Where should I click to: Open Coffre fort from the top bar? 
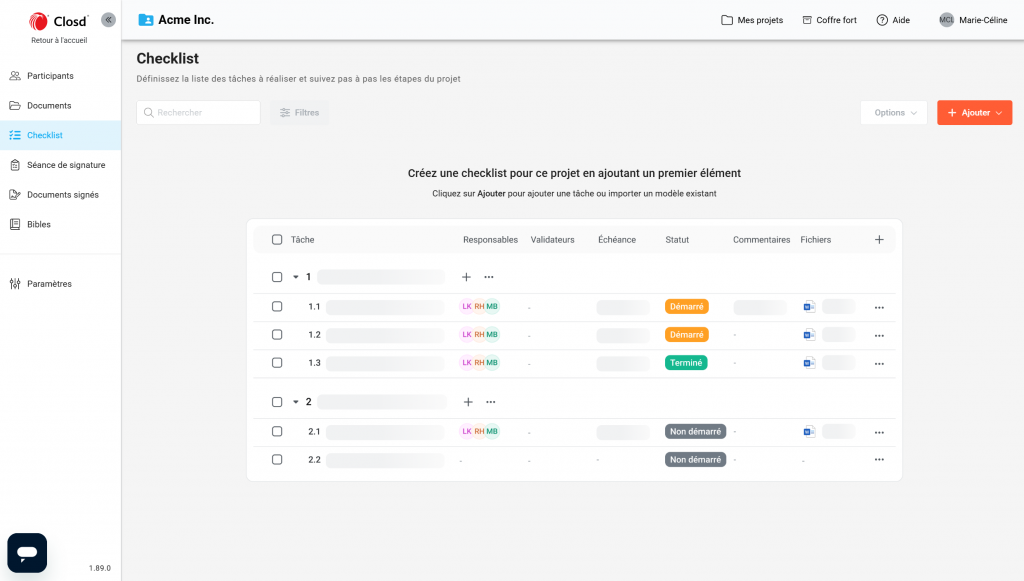click(x=828, y=20)
